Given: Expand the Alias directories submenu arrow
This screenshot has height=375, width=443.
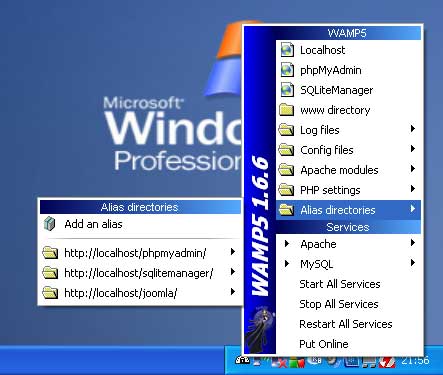Looking at the screenshot, I should click(x=413, y=209).
